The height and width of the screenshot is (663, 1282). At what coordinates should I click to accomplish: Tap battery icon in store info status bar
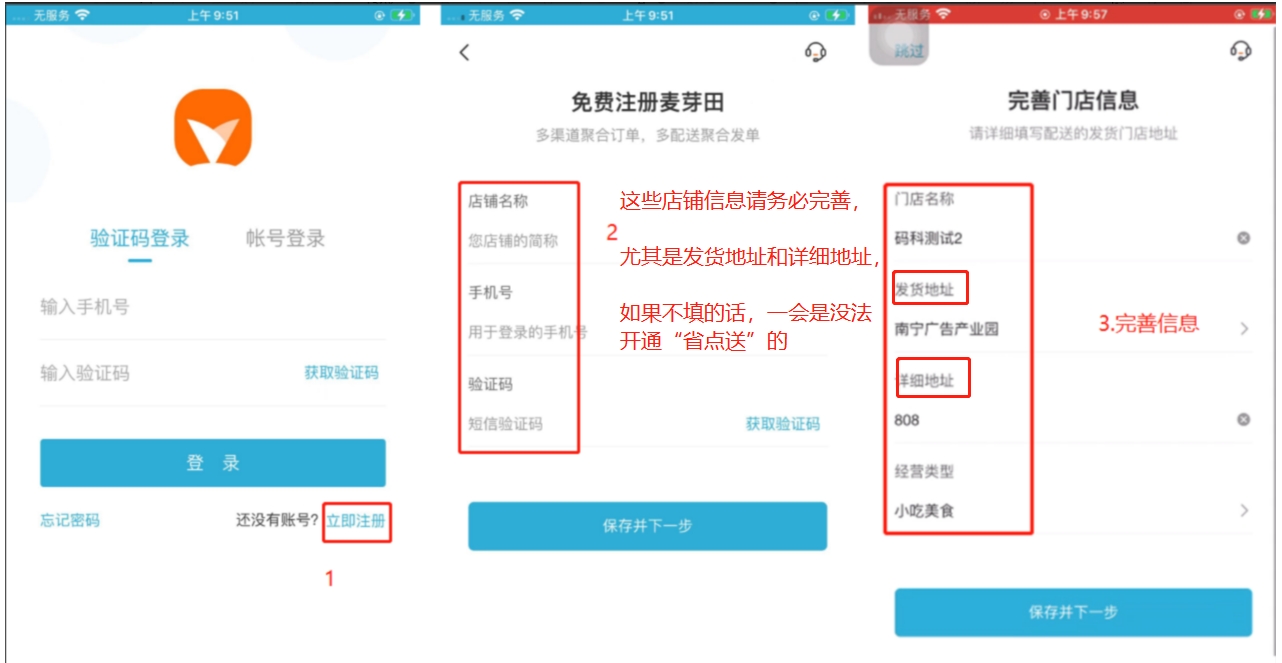pyautogui.click(x=1262, y=14)
